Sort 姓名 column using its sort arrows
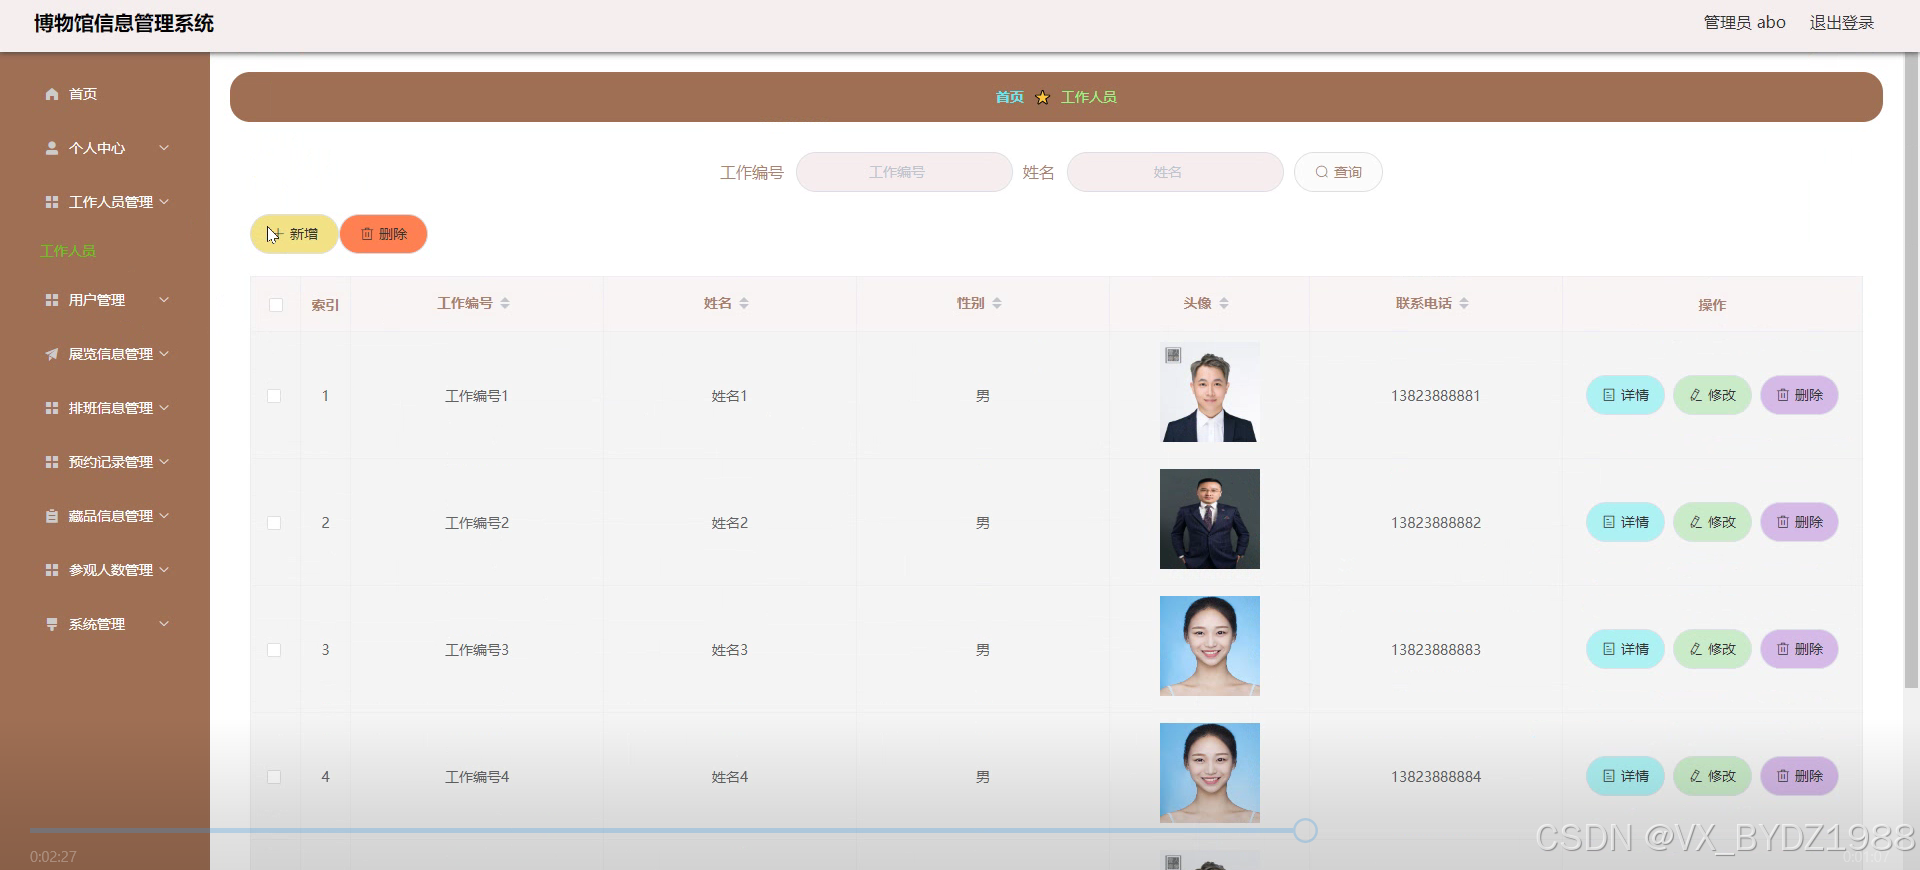The height and width of the screenshot is (870, 1920). (744, 303)
